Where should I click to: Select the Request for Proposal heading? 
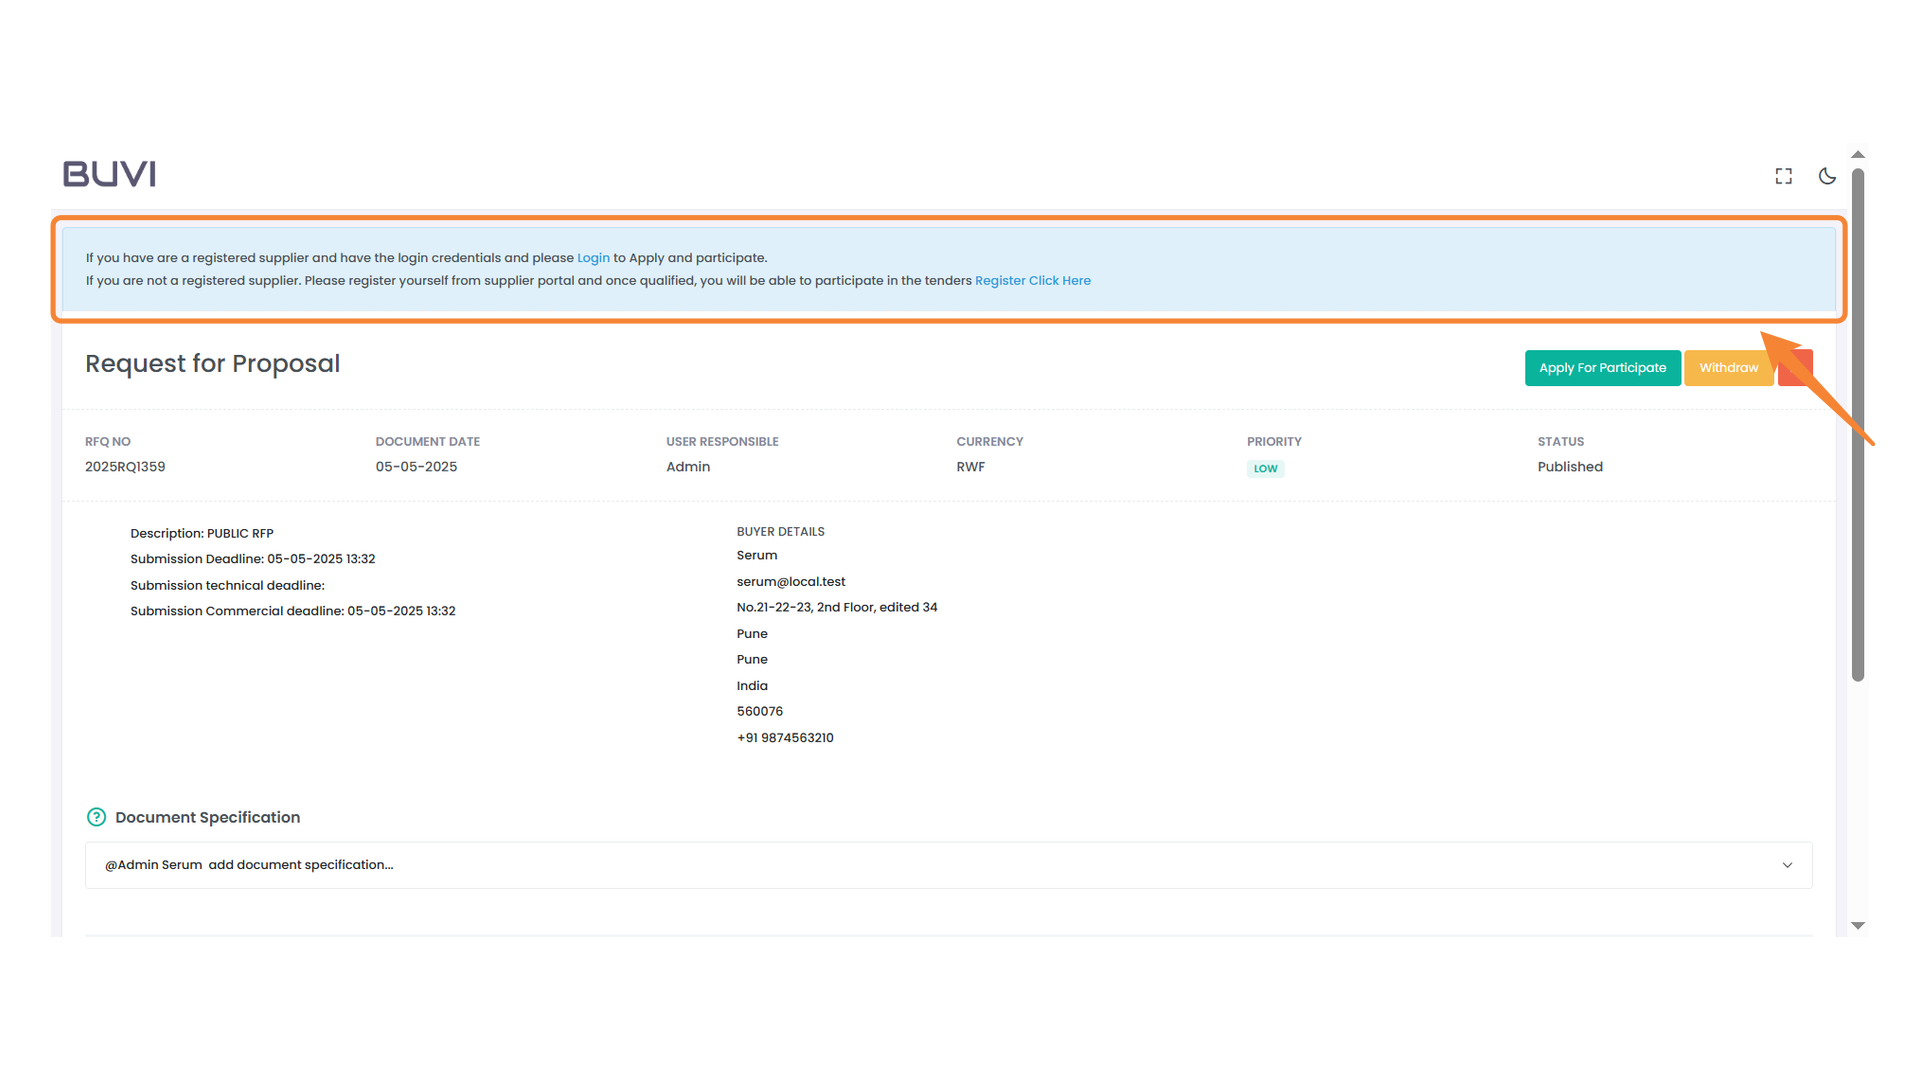click(212, 364)
